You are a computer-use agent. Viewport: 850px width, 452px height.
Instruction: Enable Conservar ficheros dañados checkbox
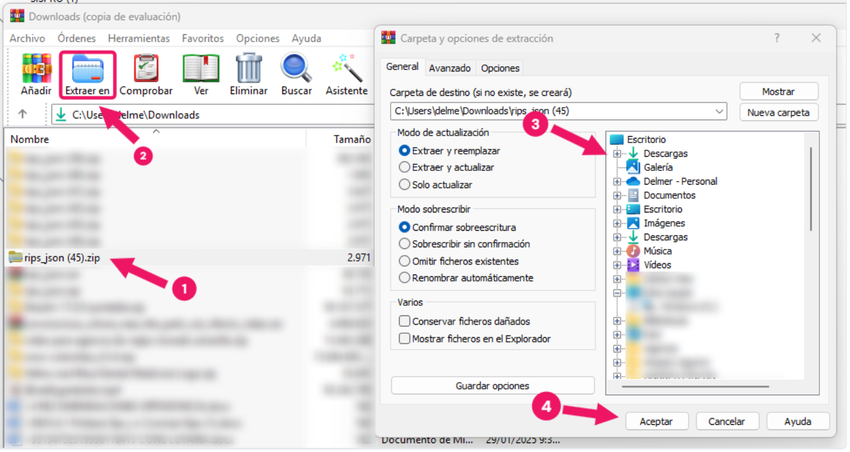tap(404, 321)
